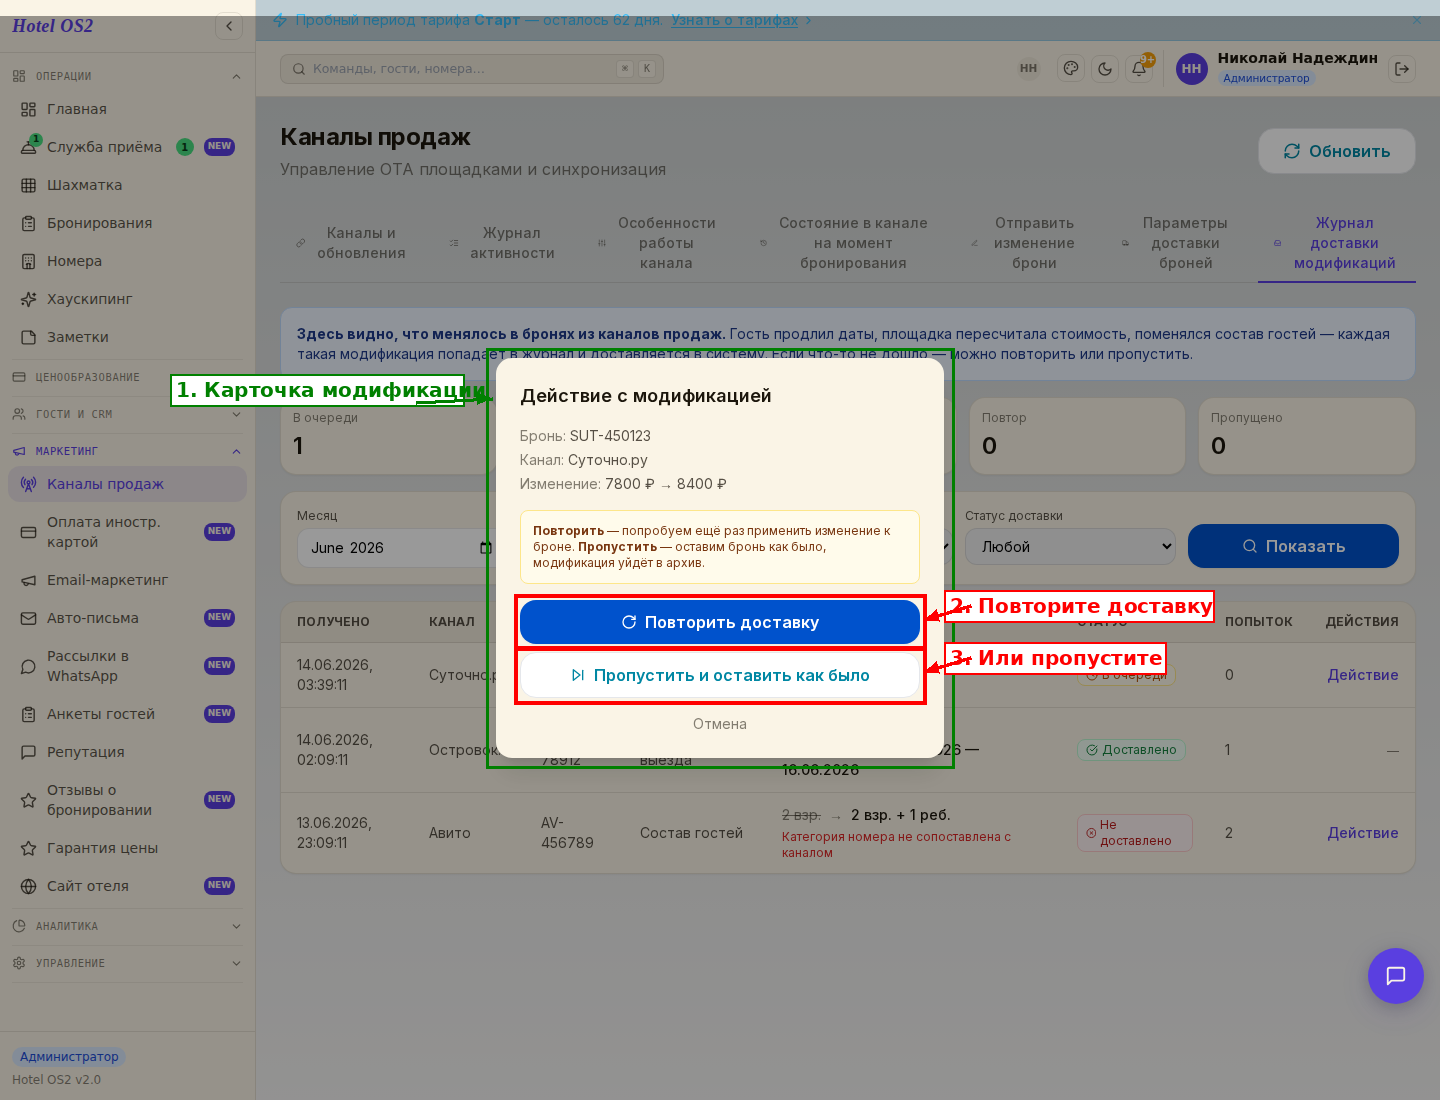Open Хаускипинг sparkle icon
The height and width of the screenshot is (1100, 1440).
click(x=28, y=299)
